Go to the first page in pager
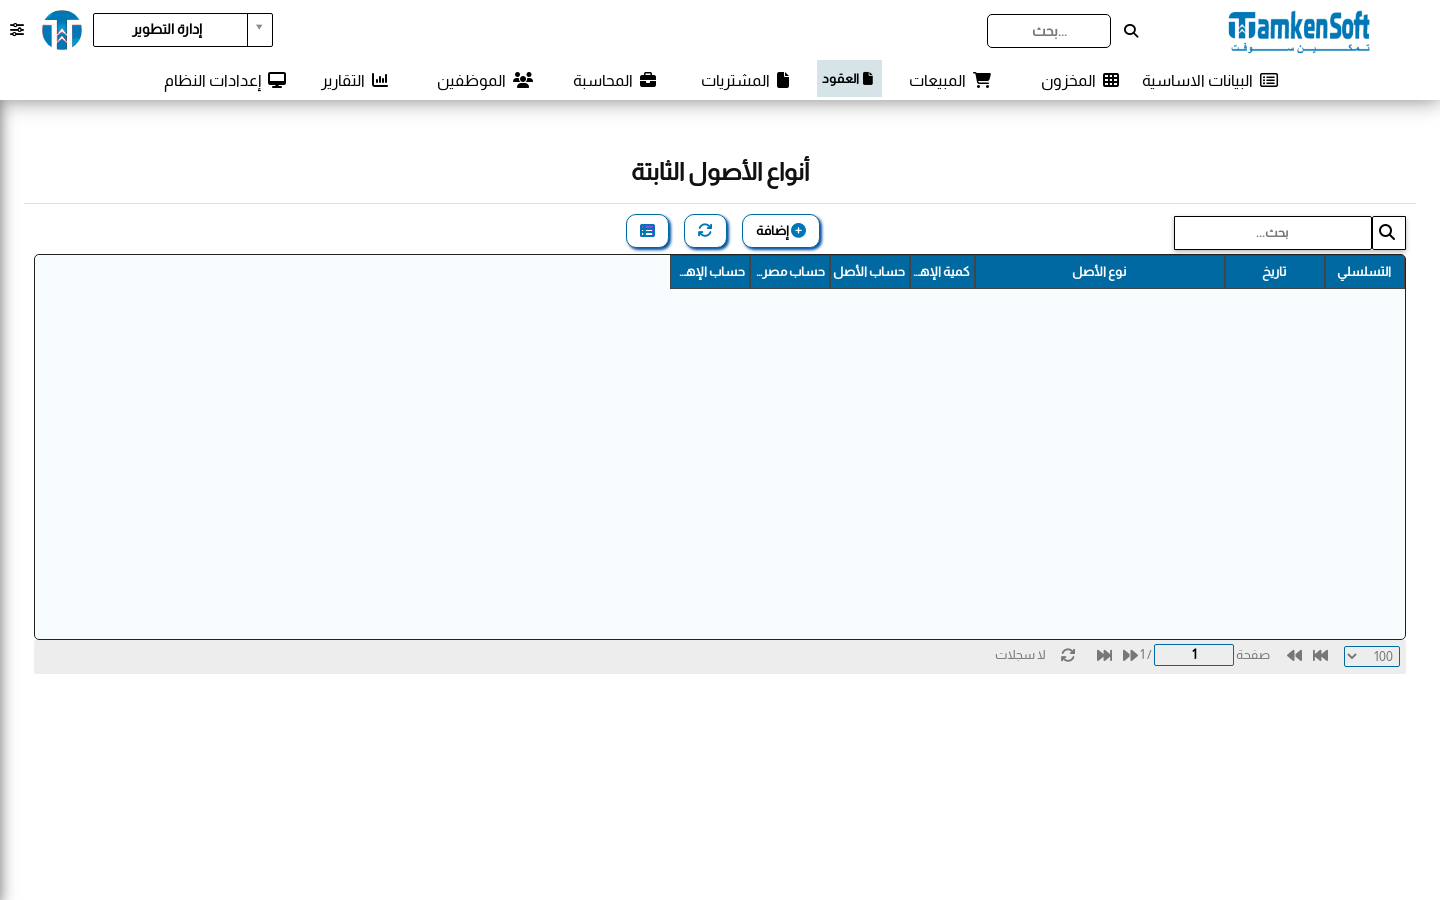 tap(1320, 655)
